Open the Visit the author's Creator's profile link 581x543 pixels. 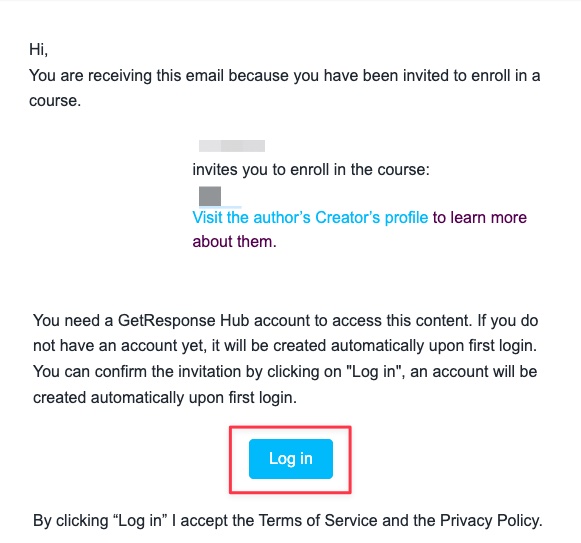coord(310,218)
